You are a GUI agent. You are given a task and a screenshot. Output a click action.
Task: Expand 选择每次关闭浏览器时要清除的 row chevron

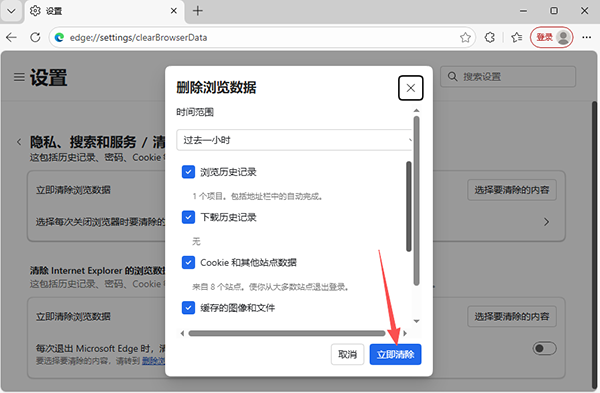546,222
